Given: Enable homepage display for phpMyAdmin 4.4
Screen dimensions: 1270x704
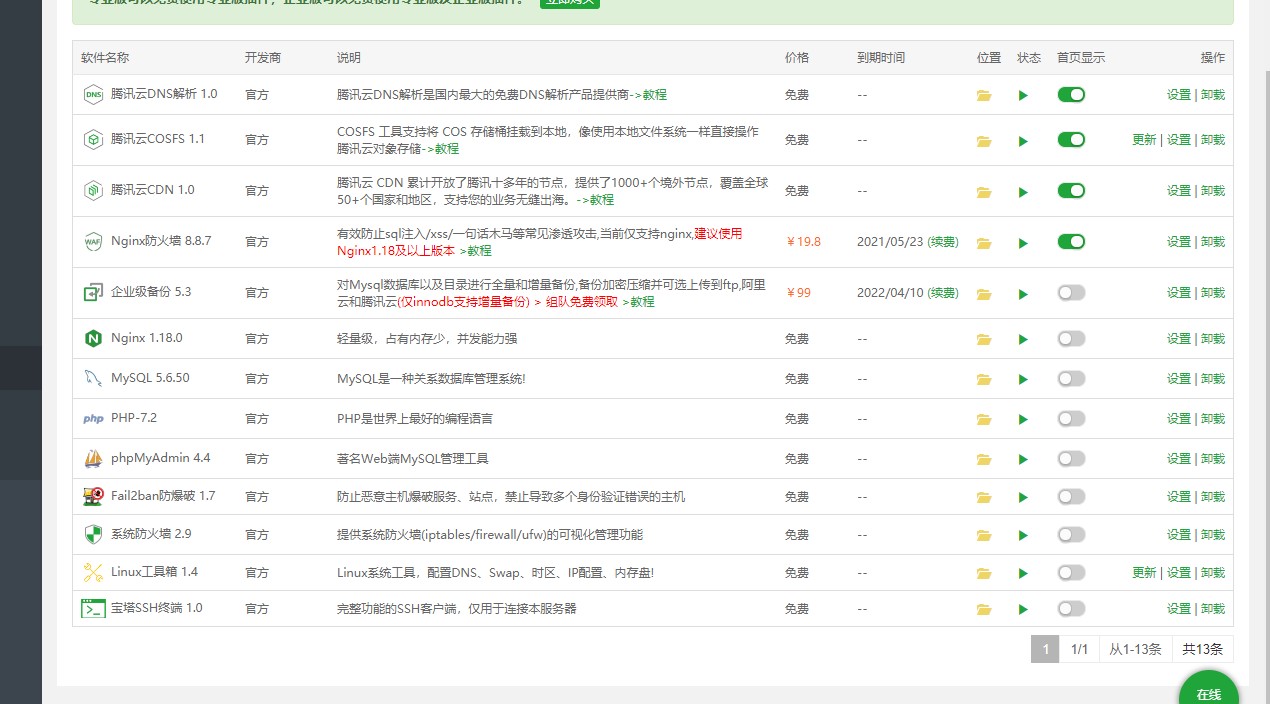Looking at the screenshot, I should point(1071,458).
